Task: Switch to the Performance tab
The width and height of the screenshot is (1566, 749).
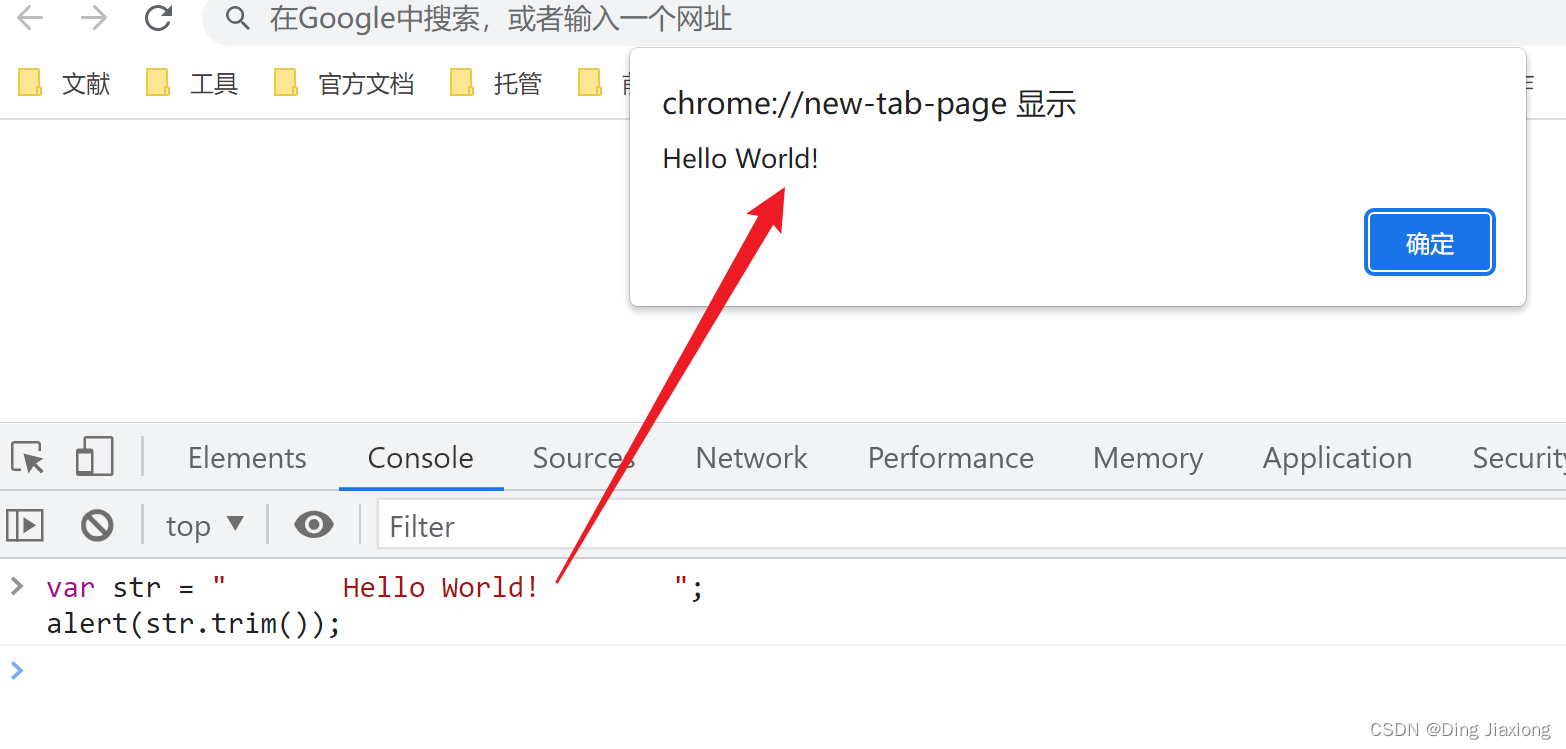Action: pos(951,457)
